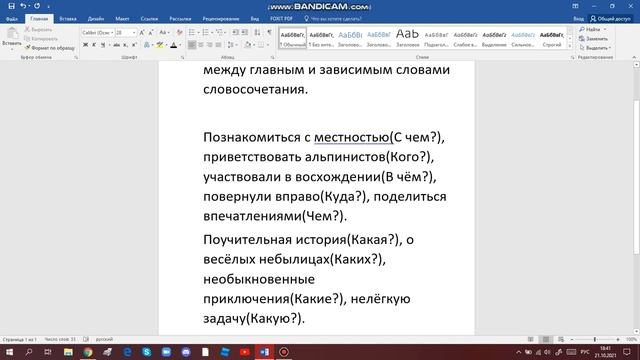Screen dimensions: 640x360
Task: Apply the Строгий style
Action: [x=551, y=38]
